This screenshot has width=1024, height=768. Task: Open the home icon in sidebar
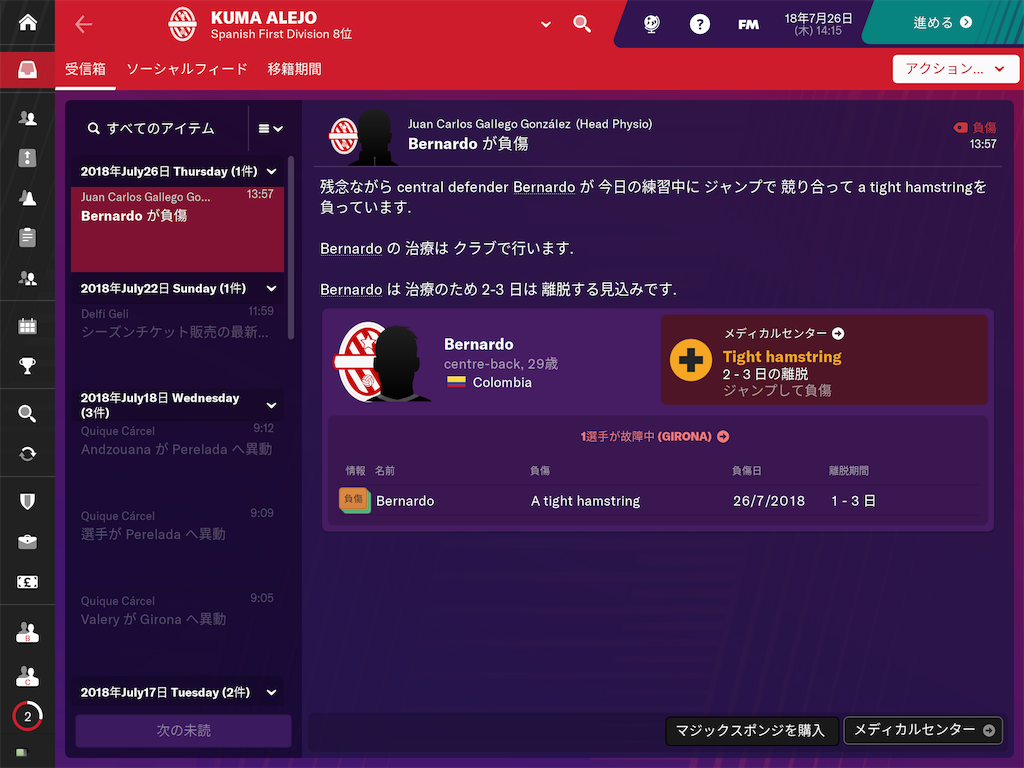[27, 23]
